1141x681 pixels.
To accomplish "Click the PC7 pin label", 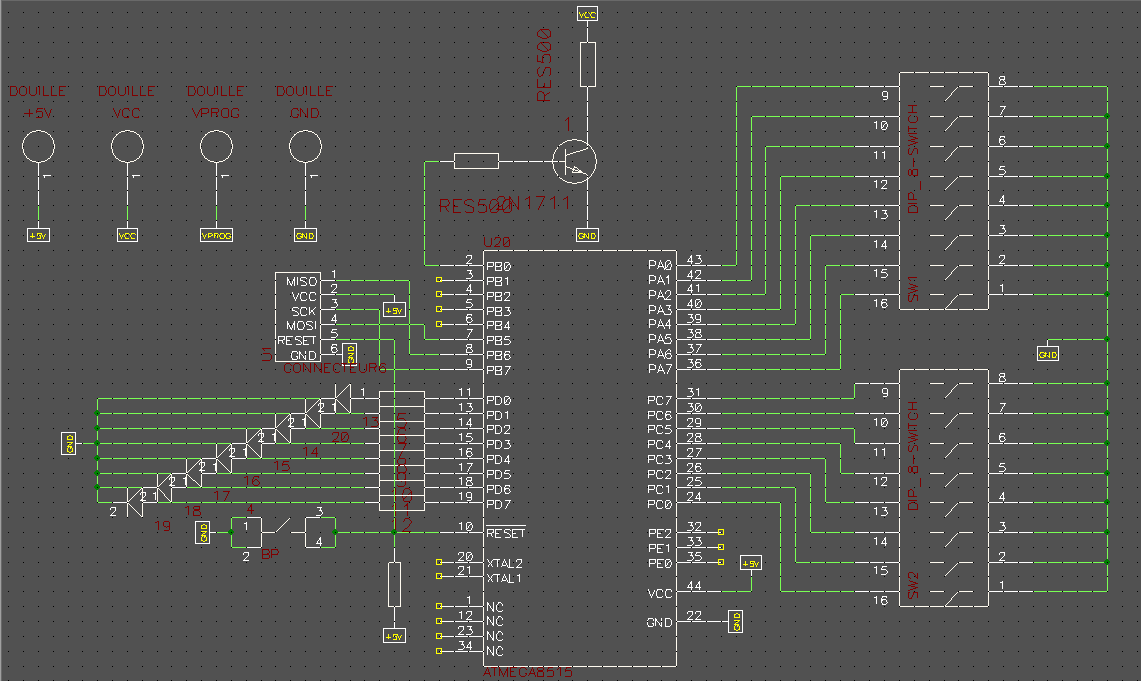I will 660,400.
